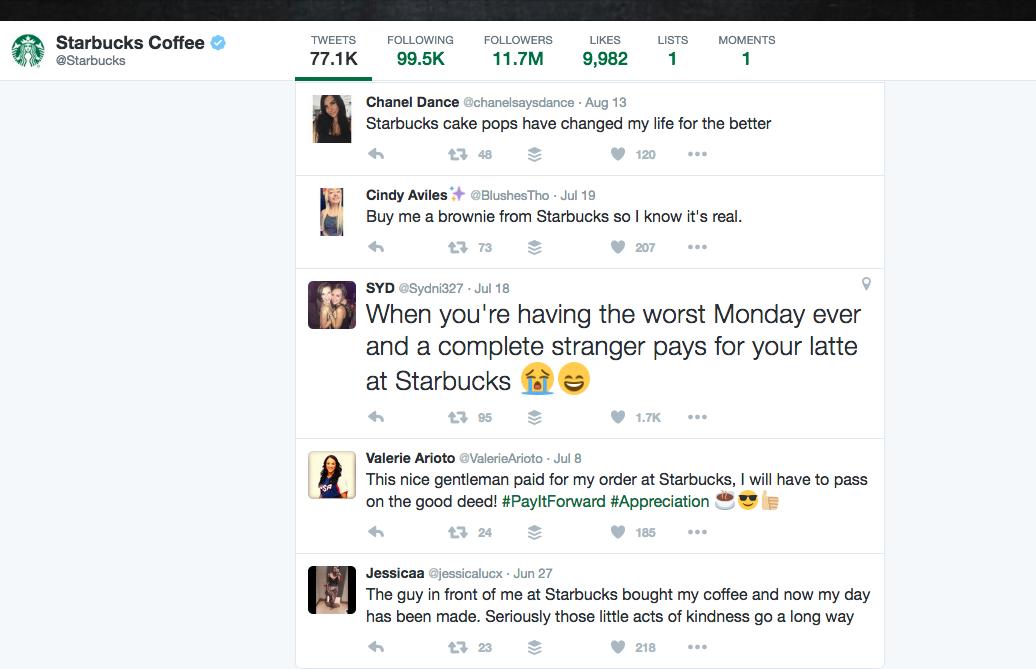Open the @chanelsaysdance profile link
Image resolution: width=1036 pixels, height=669 pixels.
518,102
